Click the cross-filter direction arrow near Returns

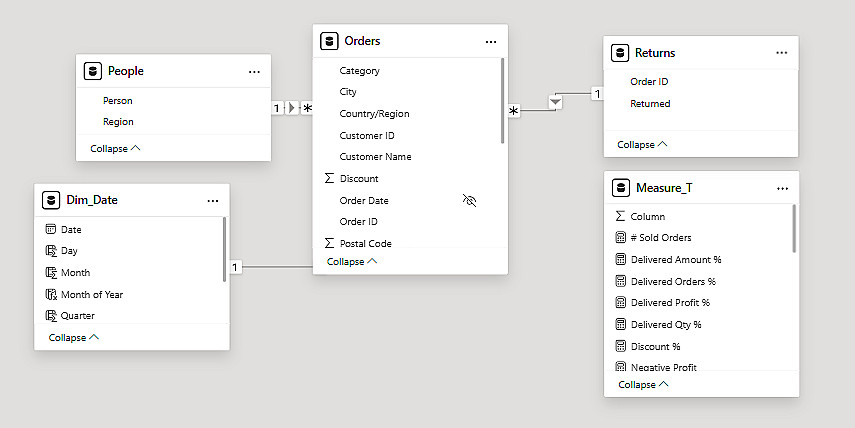557,101
